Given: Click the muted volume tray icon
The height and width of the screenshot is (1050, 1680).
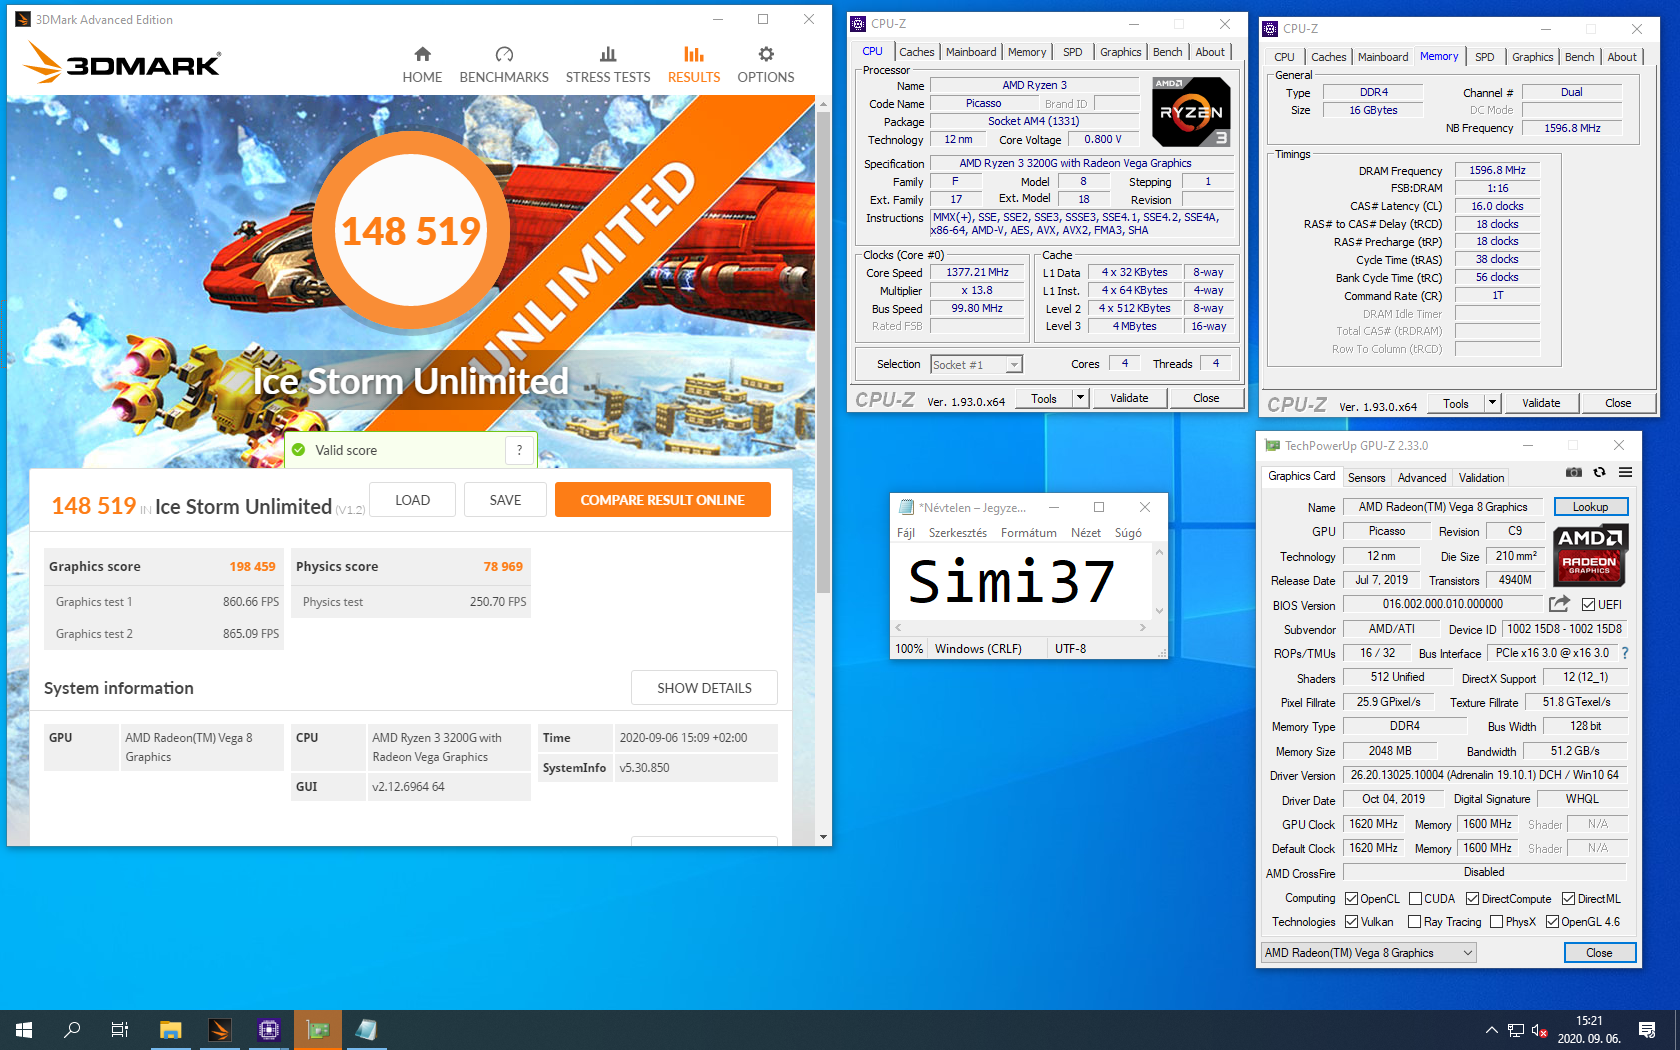Looking at the screenshot, I should click(1540, 1030).
